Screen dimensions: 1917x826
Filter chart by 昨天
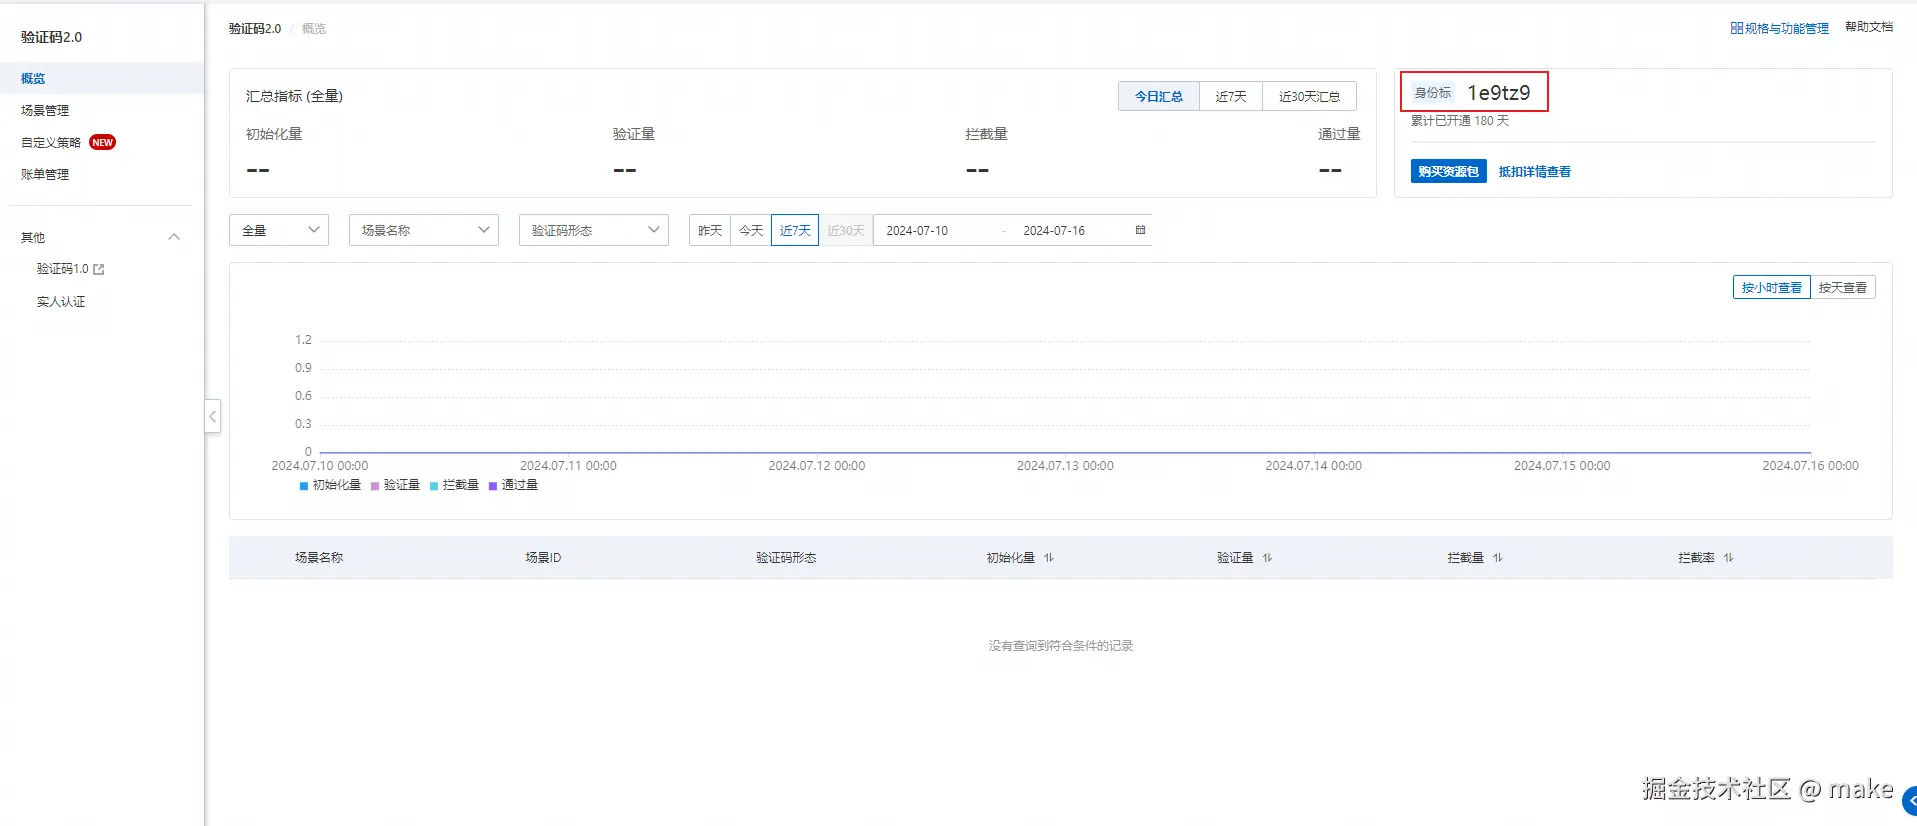pos(710,230)
